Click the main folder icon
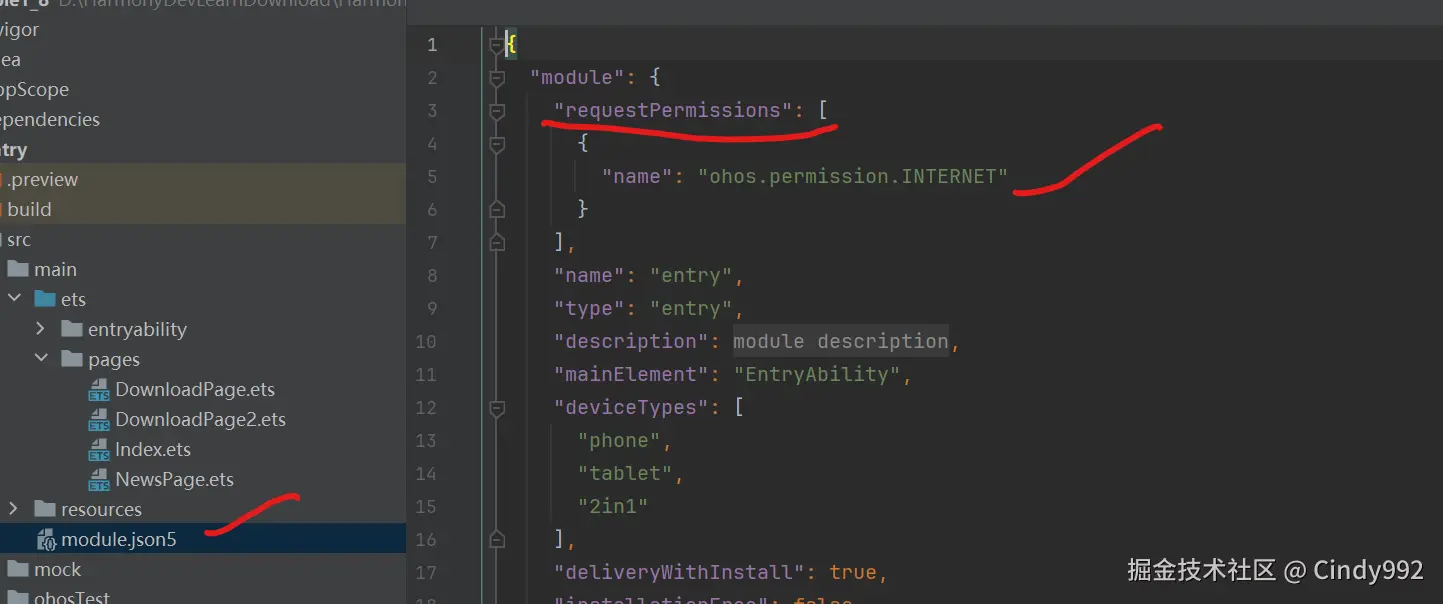 click(x=18, y=269)
